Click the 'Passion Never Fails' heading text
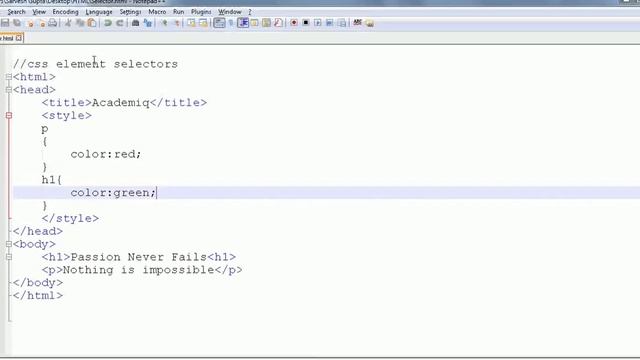Viewport: 640px width, 360px height. click(x=138, y=257)
